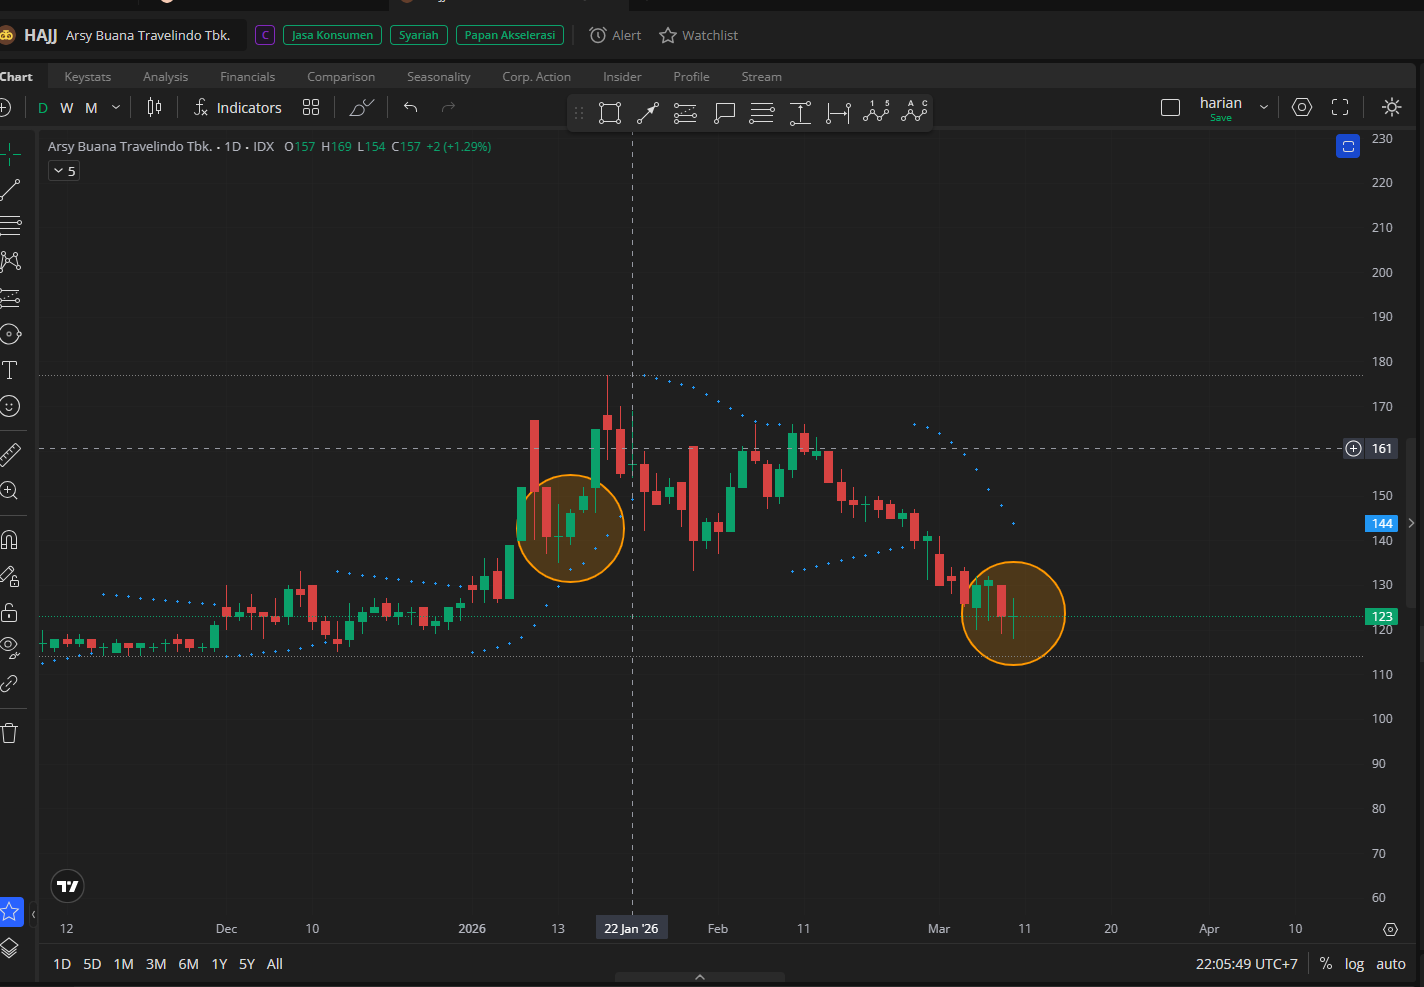Viewport: 1424px width, 987px height.
Task: Expand the collapsed indicators legend showing 5
Action: pyautogui.click(x=64, y=171)
